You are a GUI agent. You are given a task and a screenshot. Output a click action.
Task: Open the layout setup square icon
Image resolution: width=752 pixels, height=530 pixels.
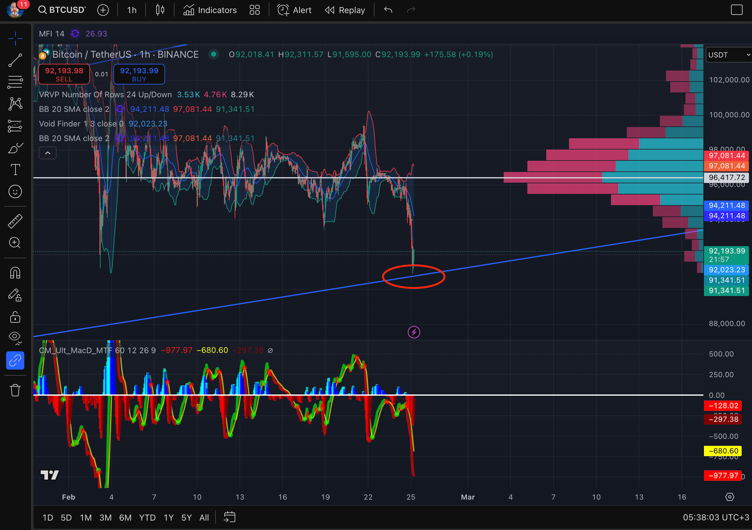coord(737,10)
